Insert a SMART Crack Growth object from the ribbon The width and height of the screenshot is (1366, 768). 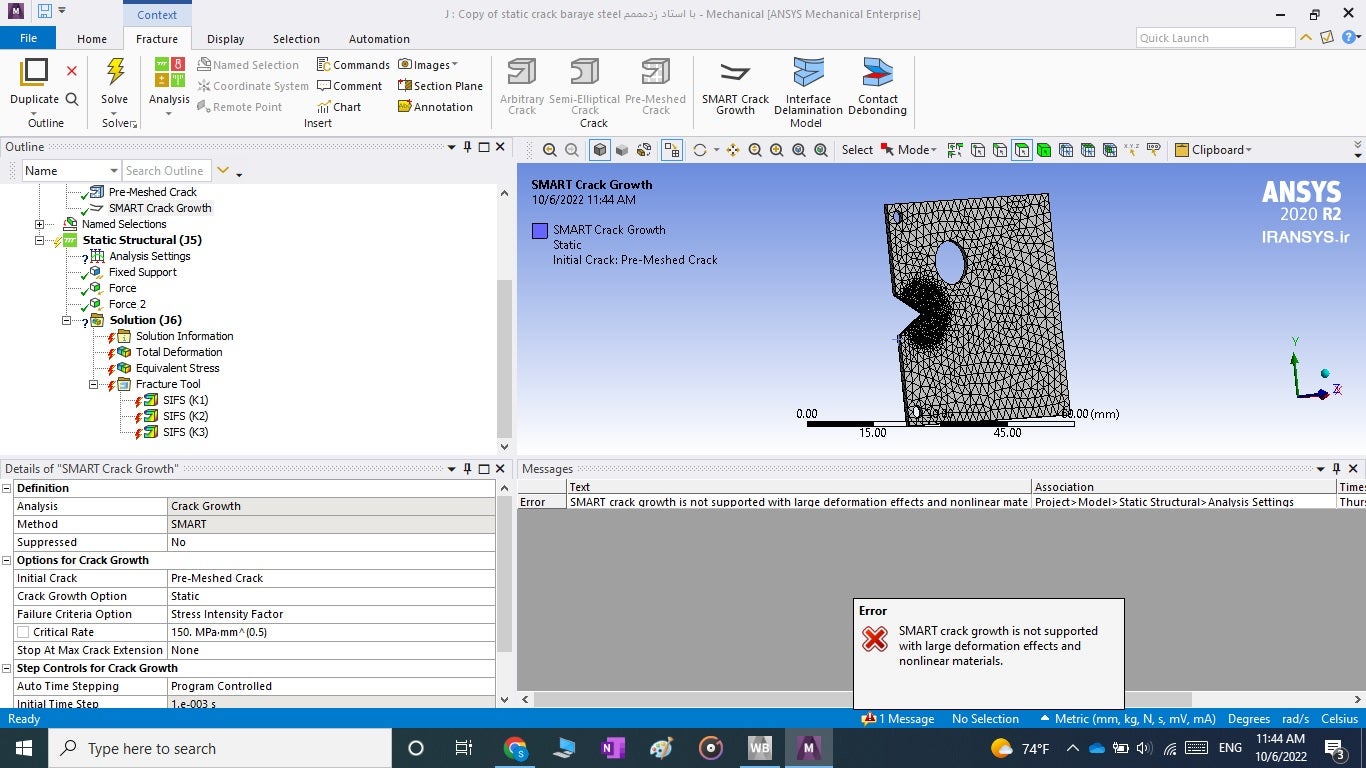735,86
